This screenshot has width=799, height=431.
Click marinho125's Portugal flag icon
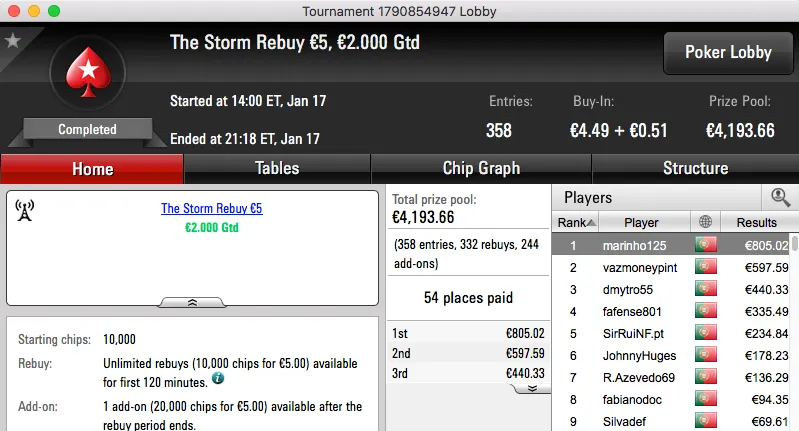(x=707, y=245)
